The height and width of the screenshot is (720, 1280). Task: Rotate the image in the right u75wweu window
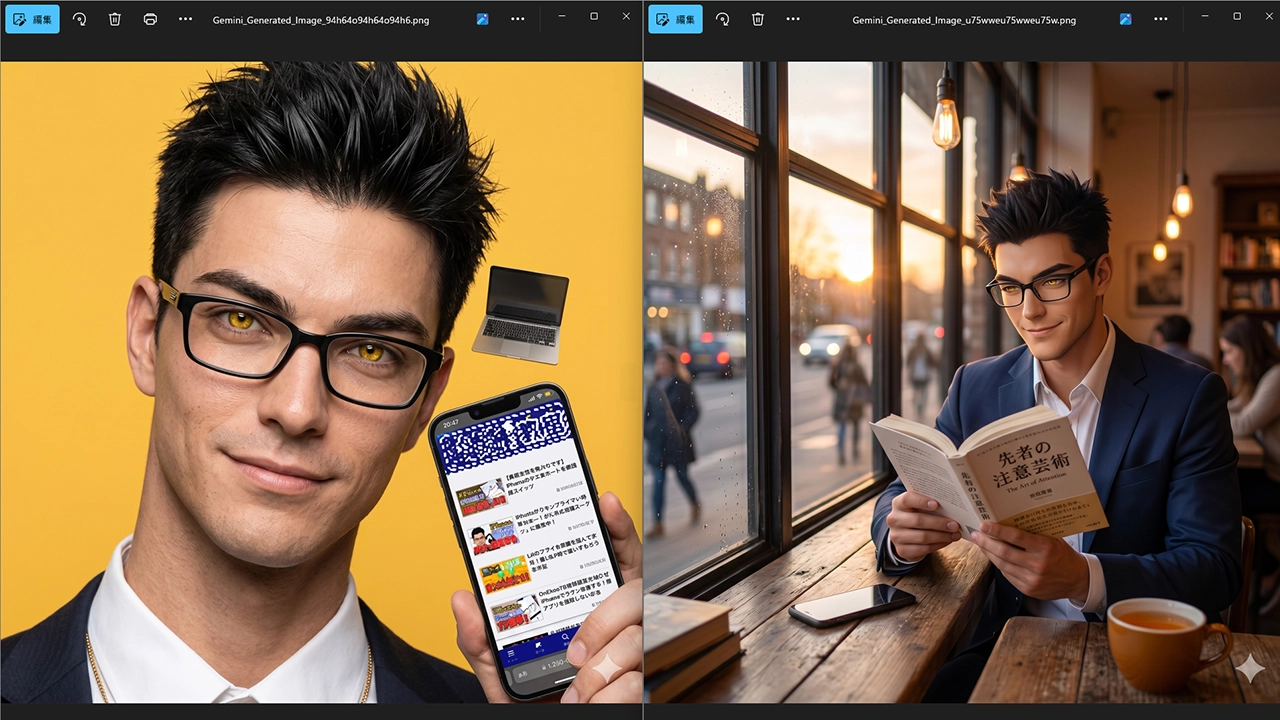pos(722,19)
